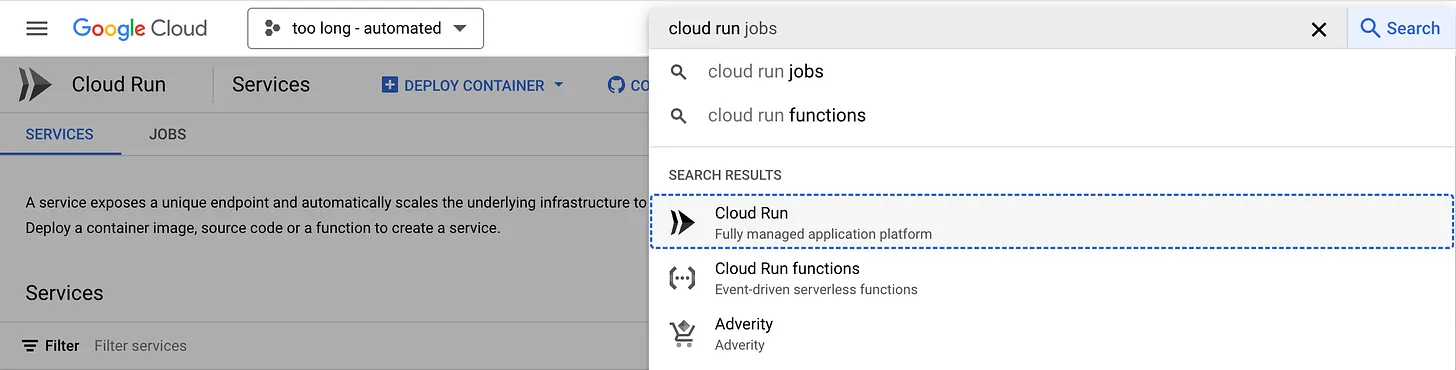Click the blue Search button
The height and width of the screenshot is (370, 1456).
[1400, 28]
